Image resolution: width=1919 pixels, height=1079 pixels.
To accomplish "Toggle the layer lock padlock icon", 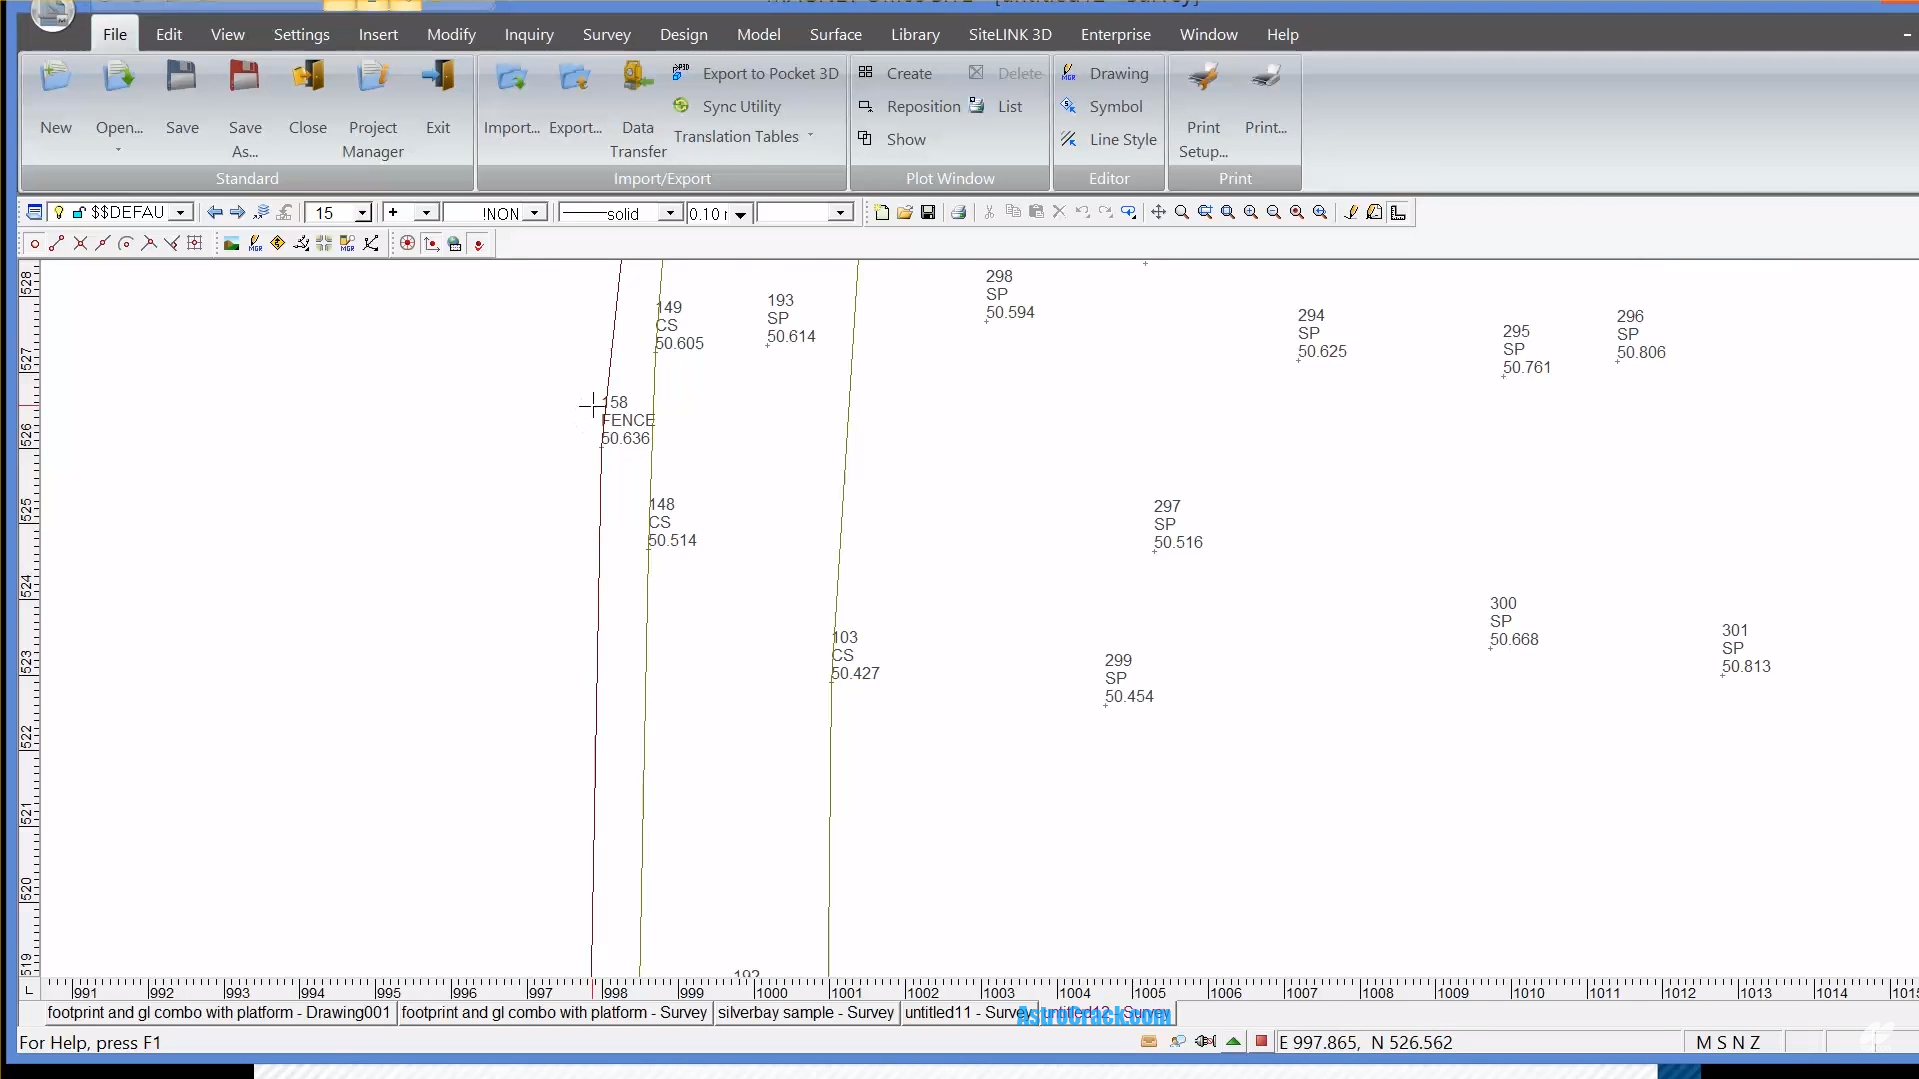I will (79, 211).
